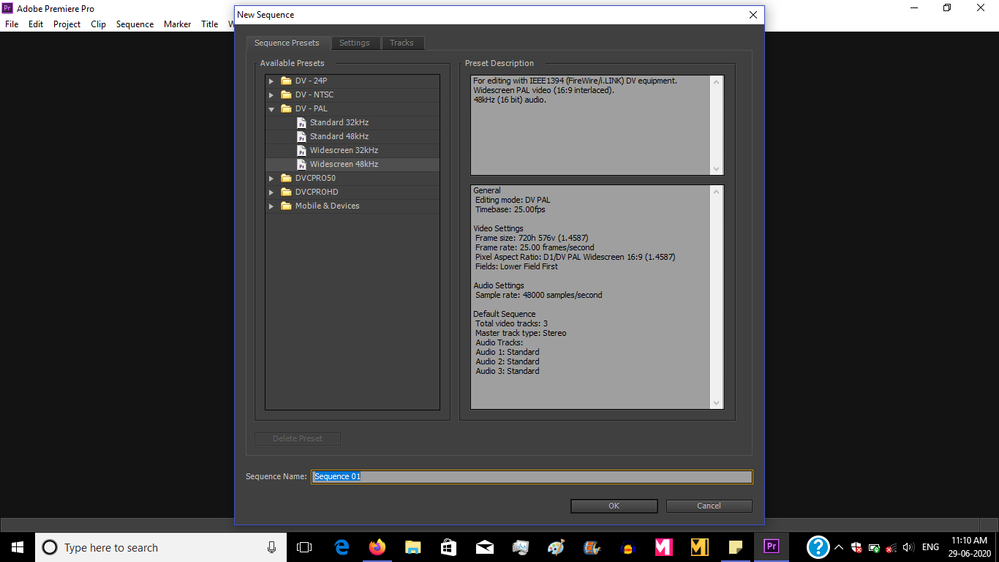
Task: Show hidden system tray icons
Action: [838, 547]
